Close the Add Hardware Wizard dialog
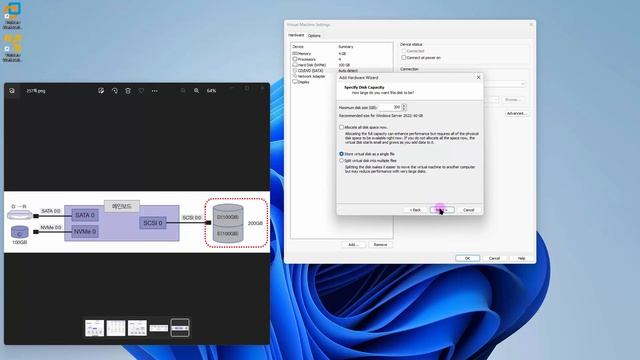The image size is (640, 360). [478, 77]
